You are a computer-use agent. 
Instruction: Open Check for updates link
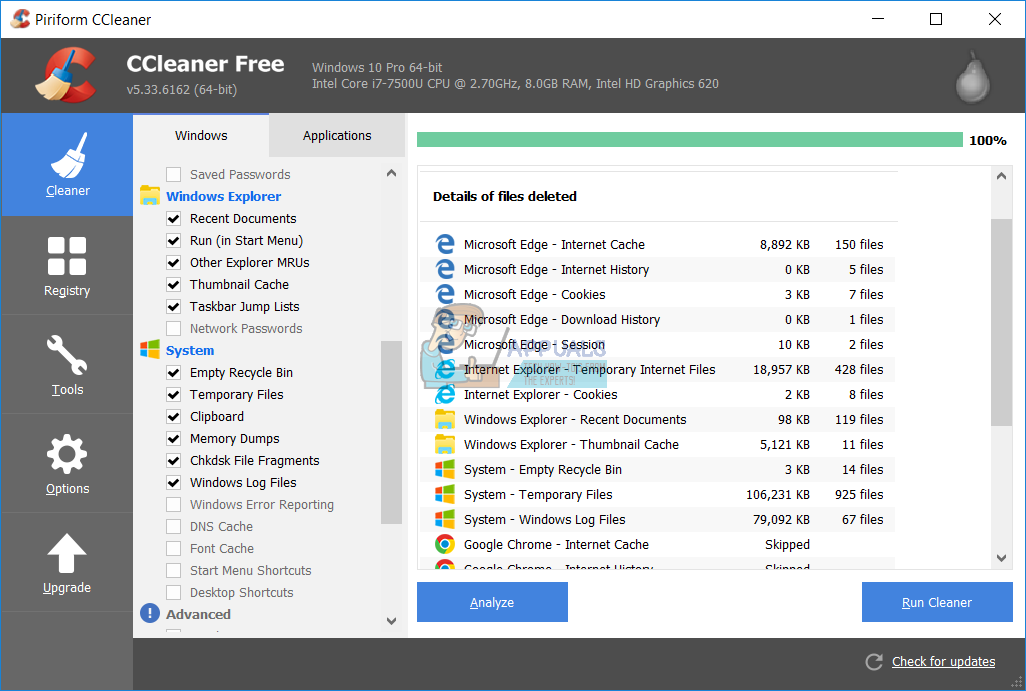coord(943,661)
